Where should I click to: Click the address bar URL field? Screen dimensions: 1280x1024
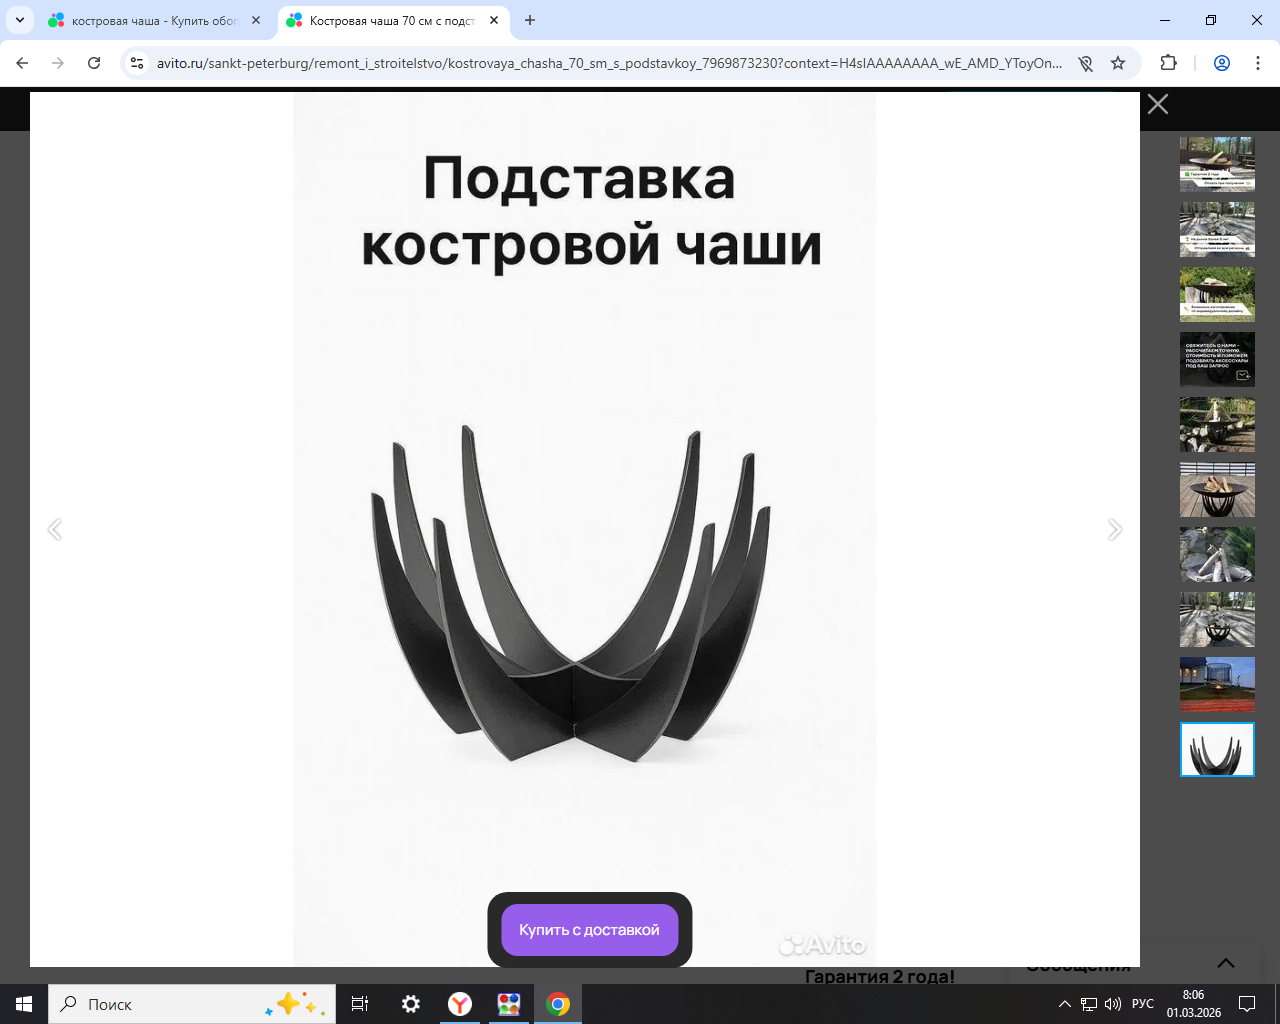(x=608, y=63)
